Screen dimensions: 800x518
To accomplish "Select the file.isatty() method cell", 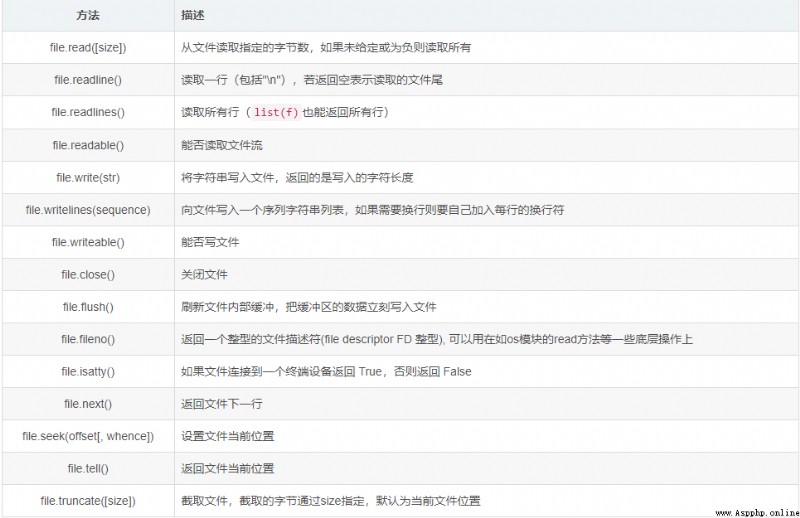I will [x=88, y=372].
